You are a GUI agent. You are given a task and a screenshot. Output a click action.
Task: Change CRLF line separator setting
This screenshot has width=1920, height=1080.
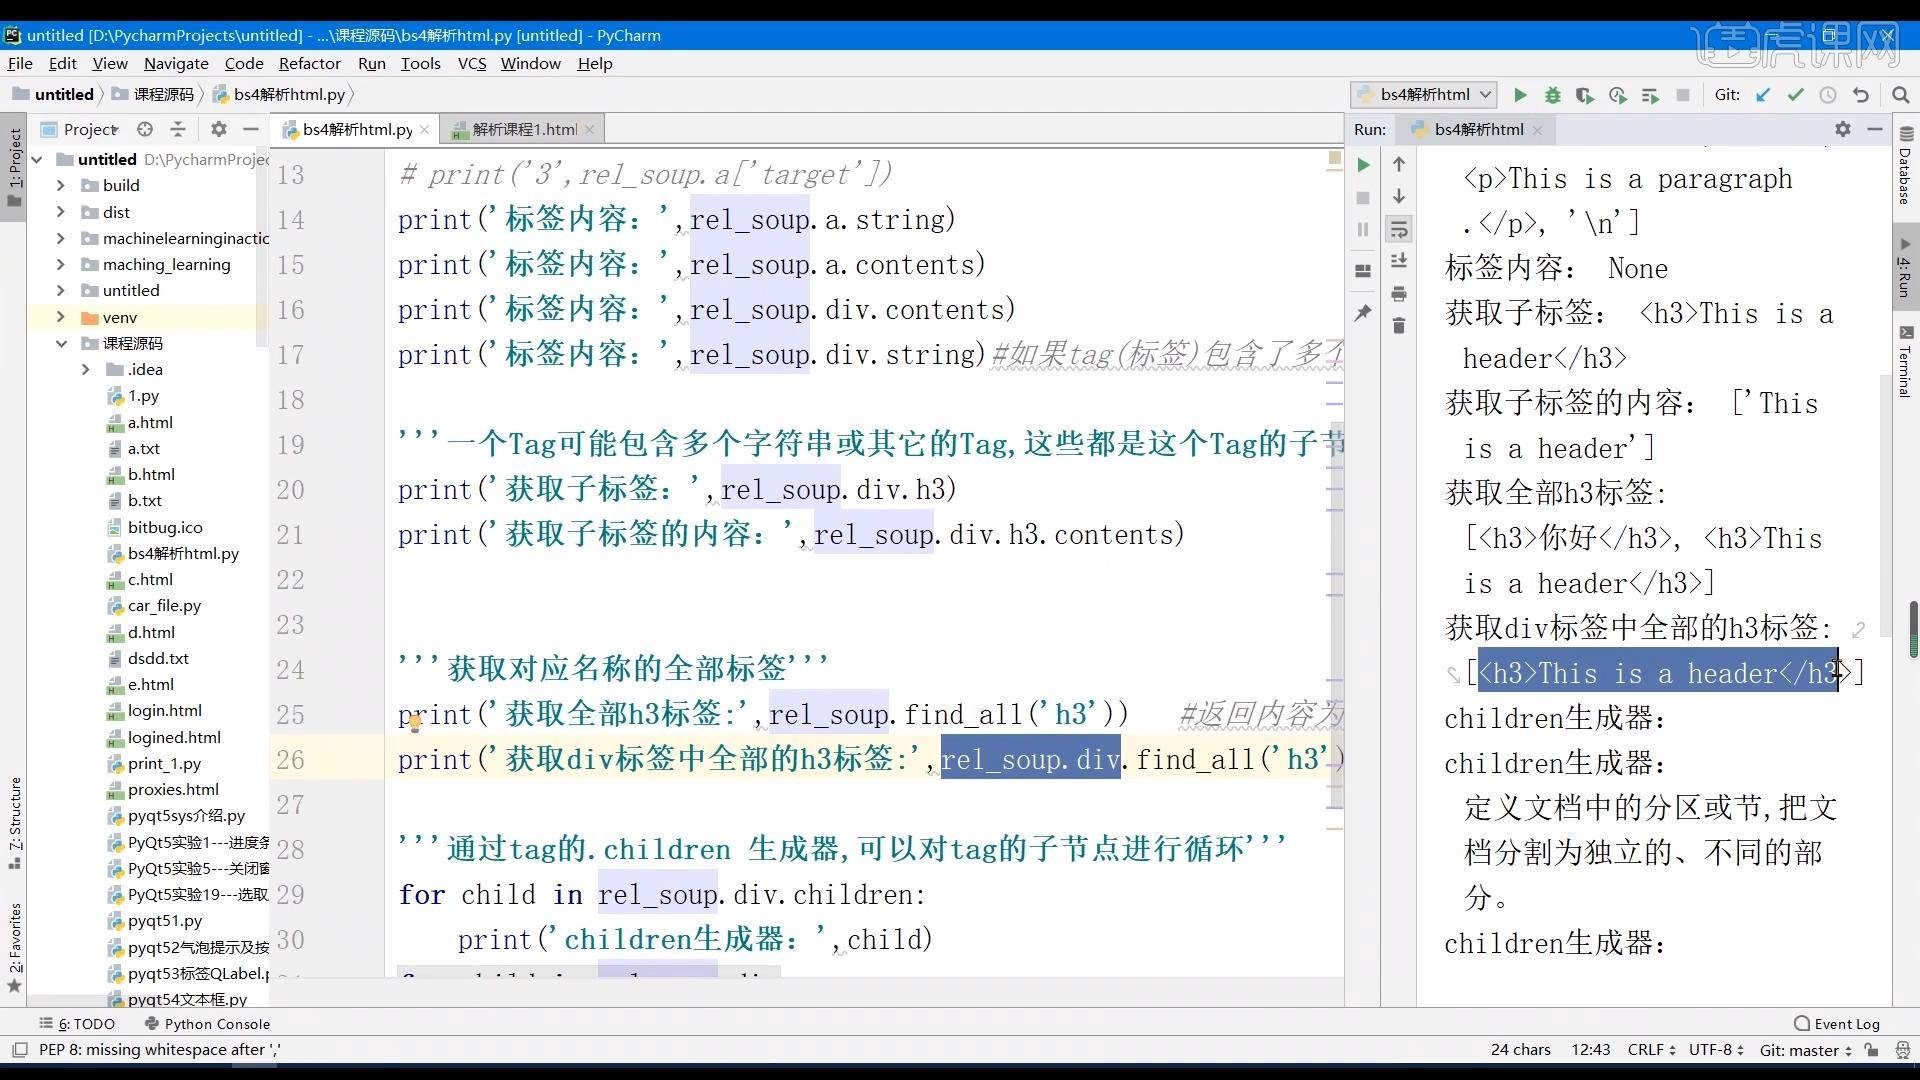click(1651, 1050)
